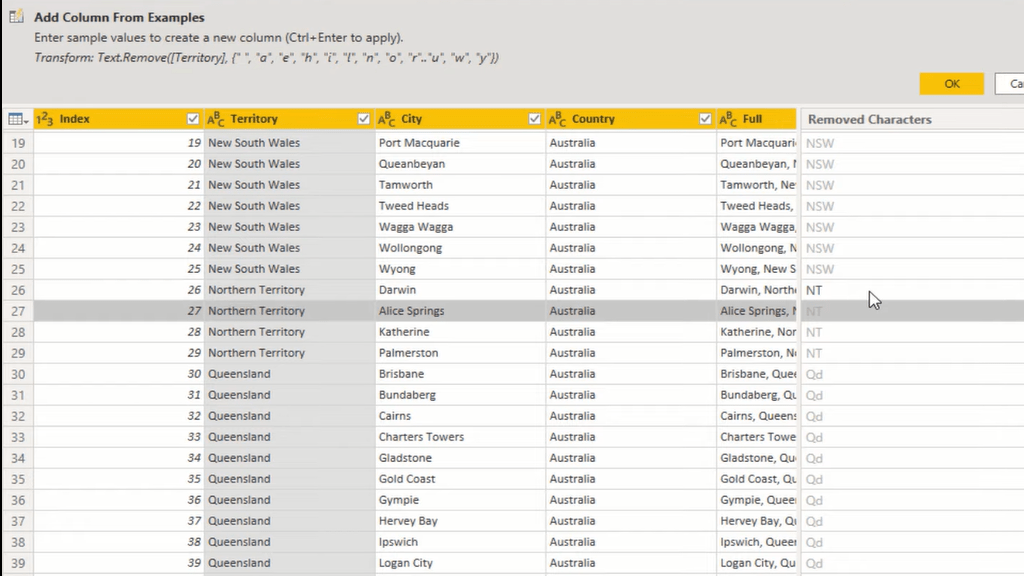
Task: Select the City column header
Action: (x=460, y=119)
